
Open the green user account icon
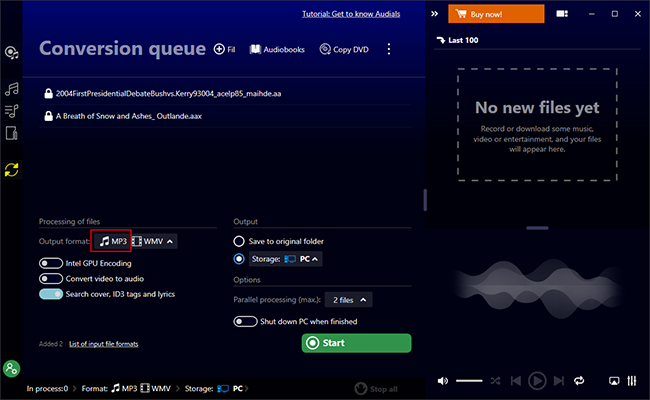(x=12, y=368)
